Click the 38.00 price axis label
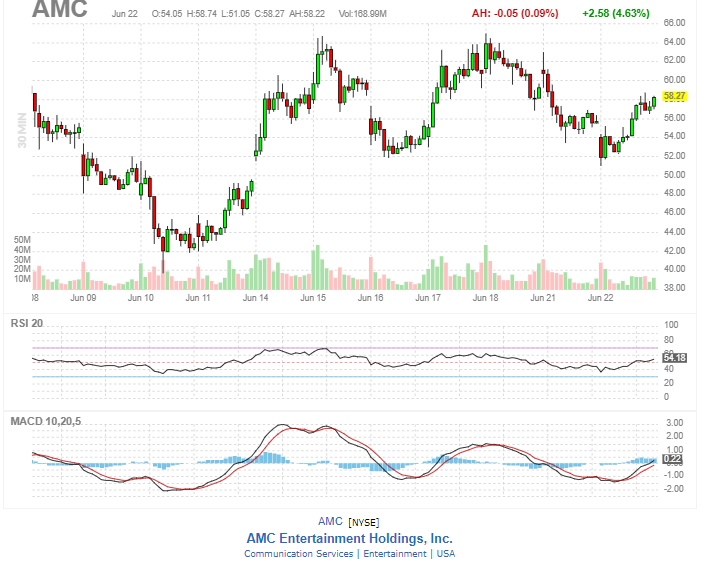Image resolution: width=706 pixels, height=571 pixels. (x=674, y=288)
